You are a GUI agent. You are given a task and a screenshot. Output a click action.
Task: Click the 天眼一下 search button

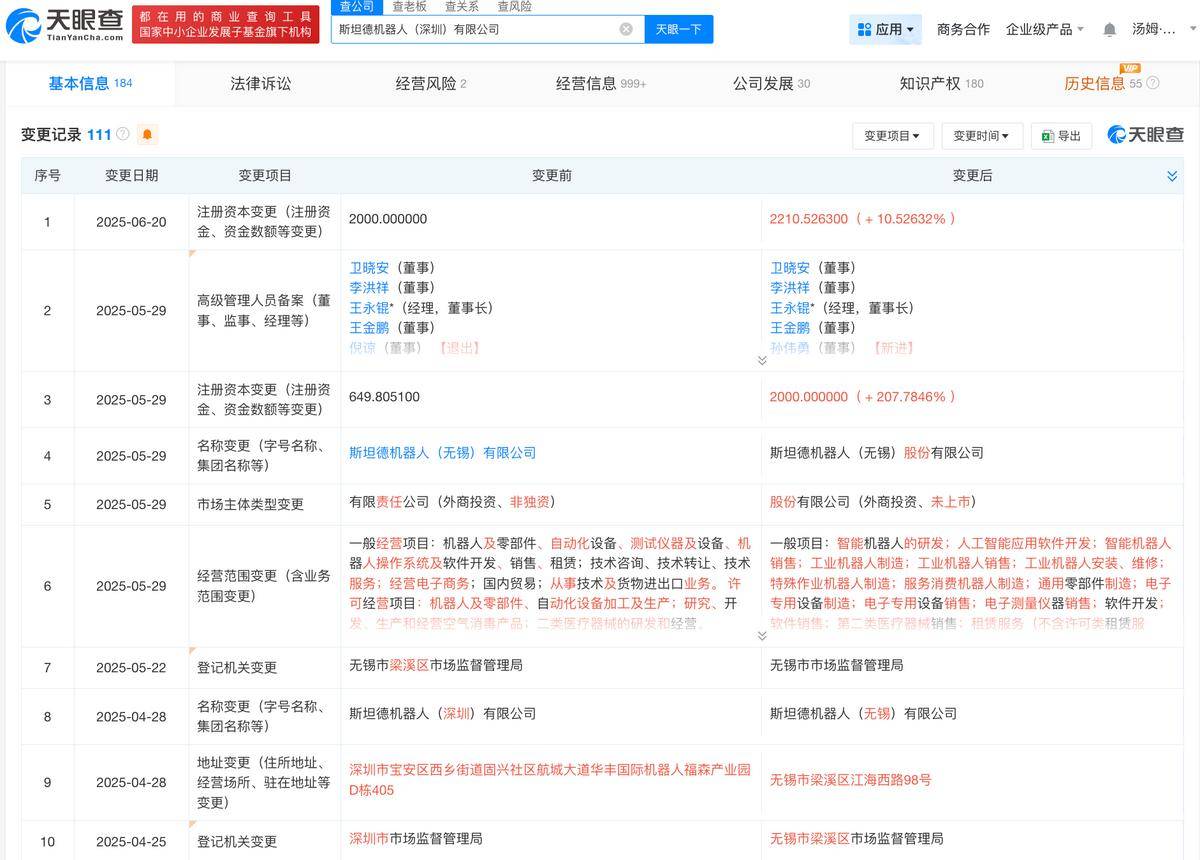point(679,29)
